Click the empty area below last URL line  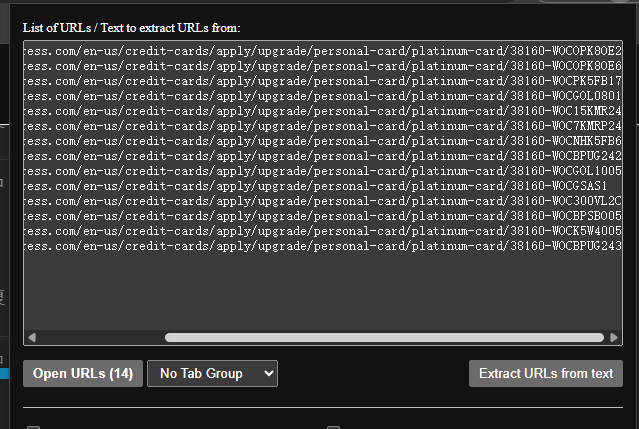(323, 291)
